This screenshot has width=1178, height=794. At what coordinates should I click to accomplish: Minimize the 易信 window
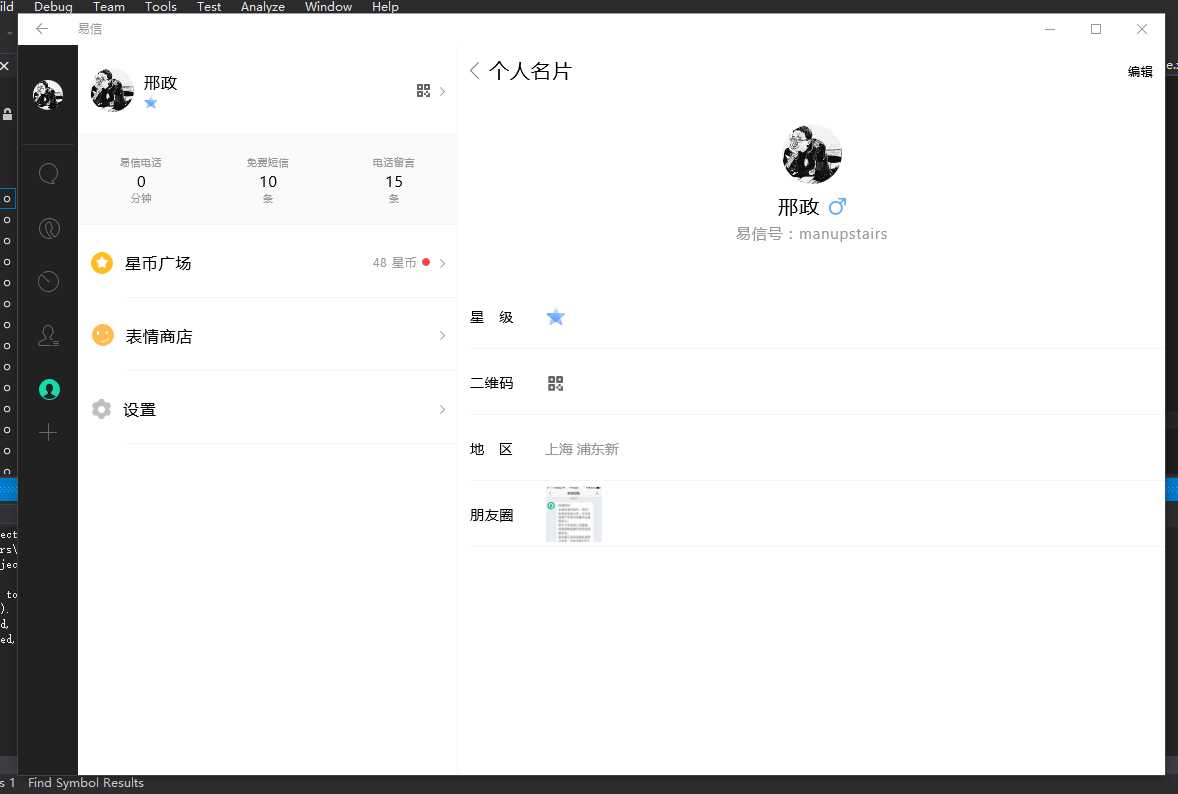(x=1050, y=29)
